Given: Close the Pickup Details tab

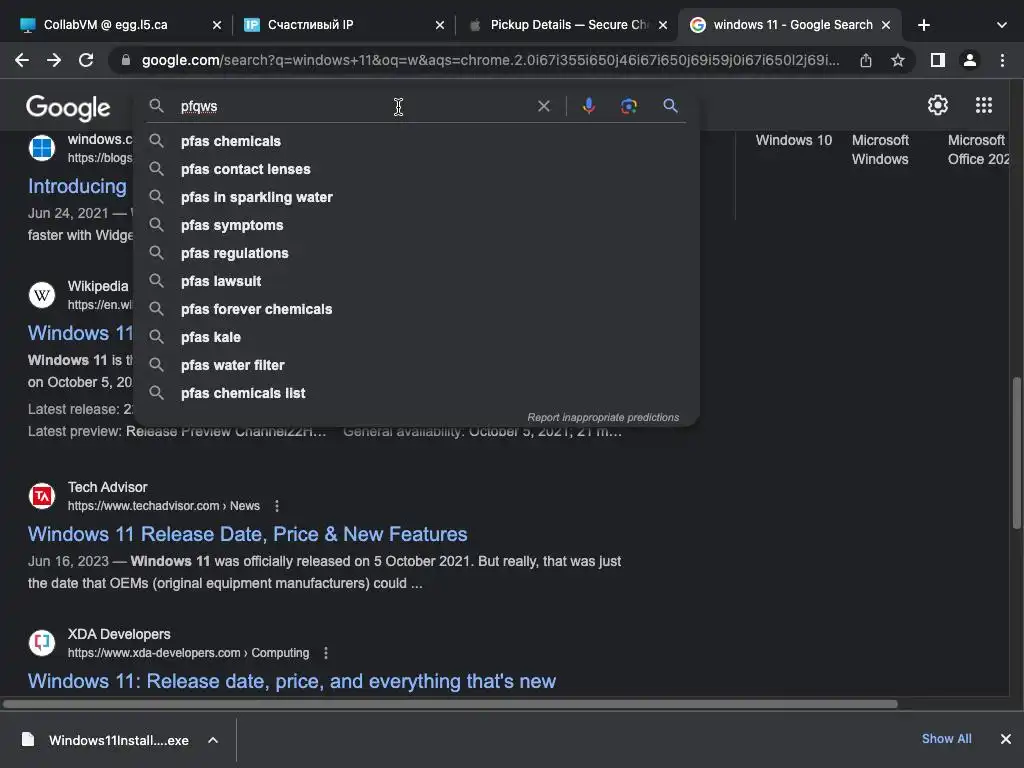Looking at the screenshot, I should 663,25.
